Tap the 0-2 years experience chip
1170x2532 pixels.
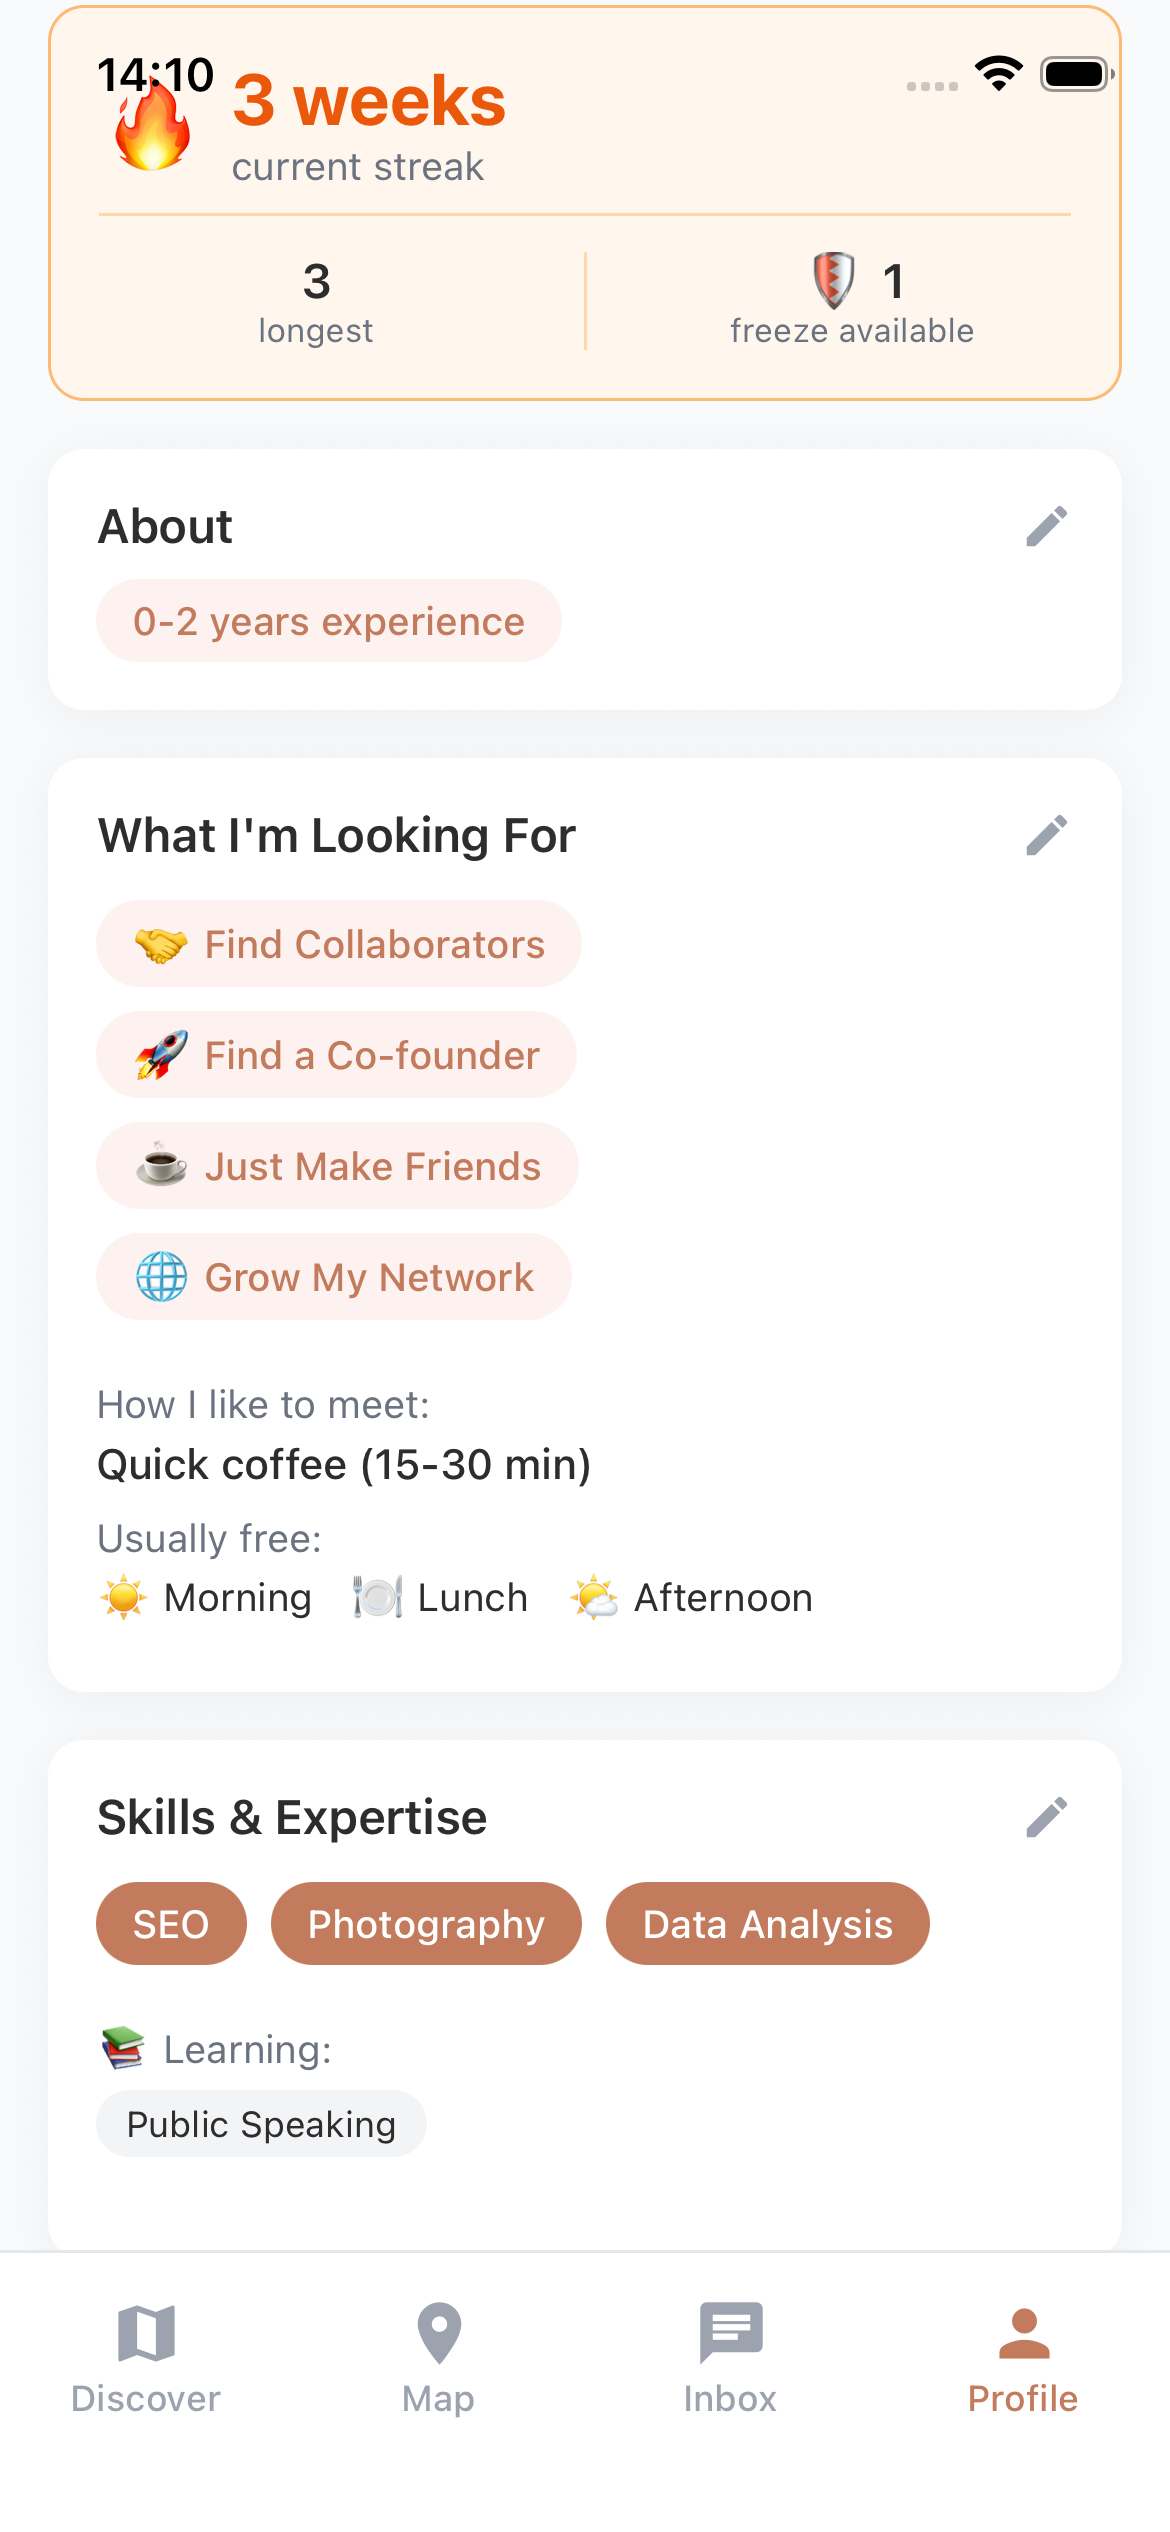pos(329,621)
